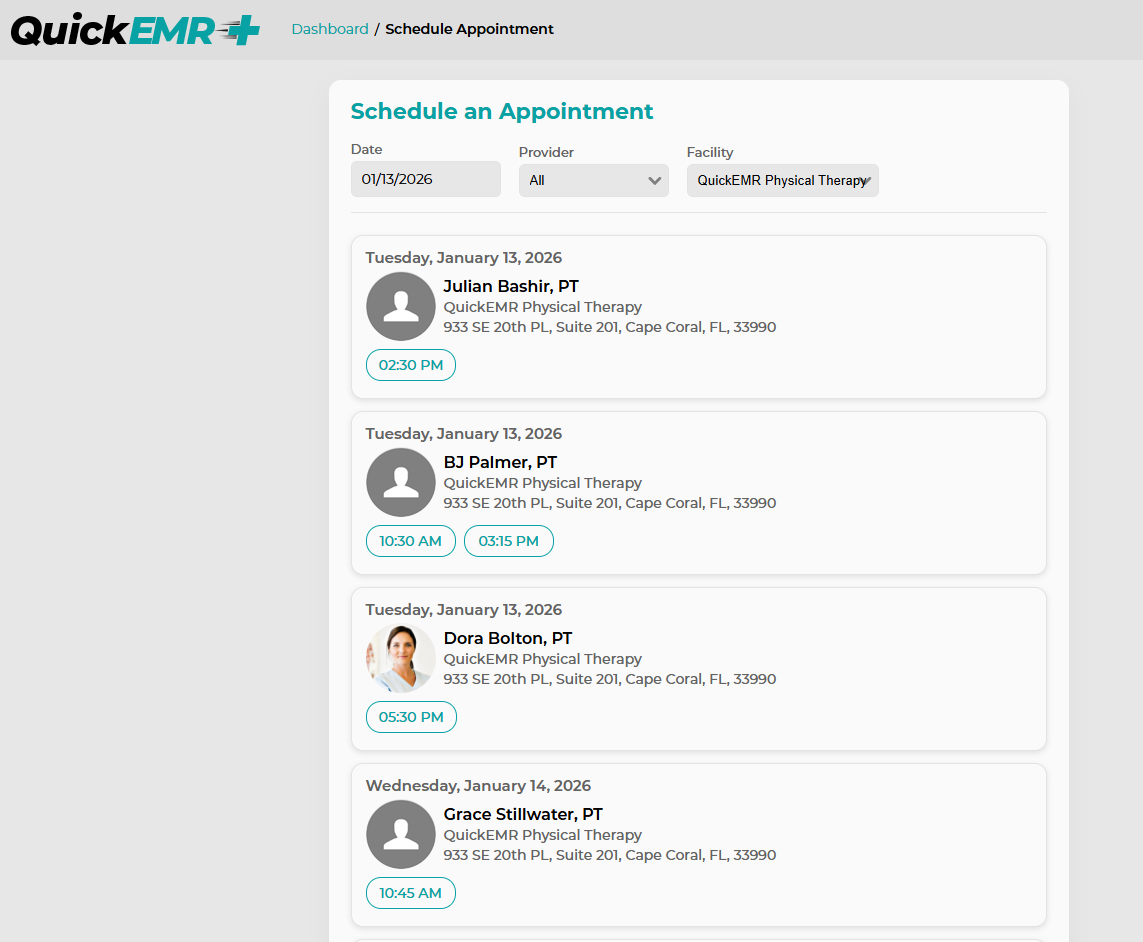This screenshot has height=942, width=1143.
Task: Click Dora Bolton's profile photo
Action: pos(401,658)
